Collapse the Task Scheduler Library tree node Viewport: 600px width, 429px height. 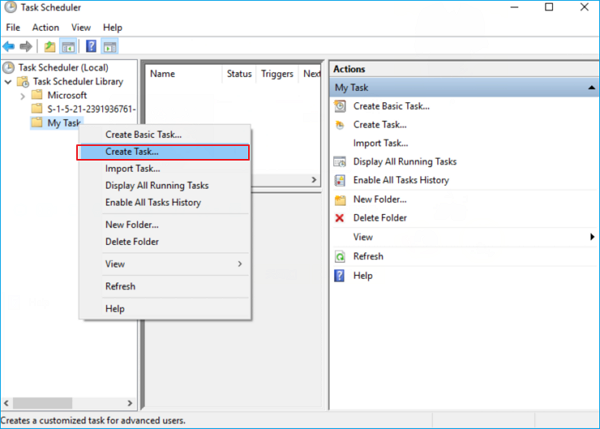click(x=9, y=82)
